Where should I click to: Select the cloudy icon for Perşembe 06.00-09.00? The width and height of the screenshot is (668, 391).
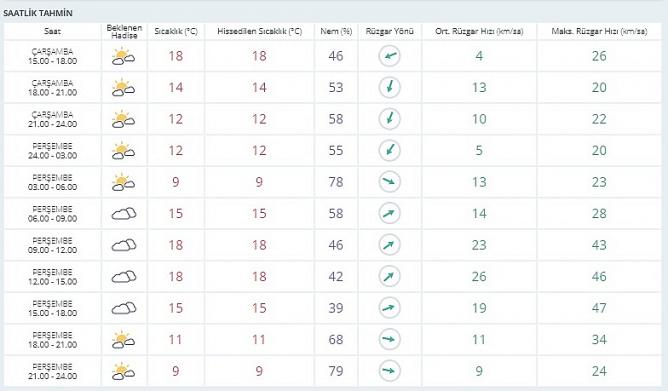click(124, 213)
